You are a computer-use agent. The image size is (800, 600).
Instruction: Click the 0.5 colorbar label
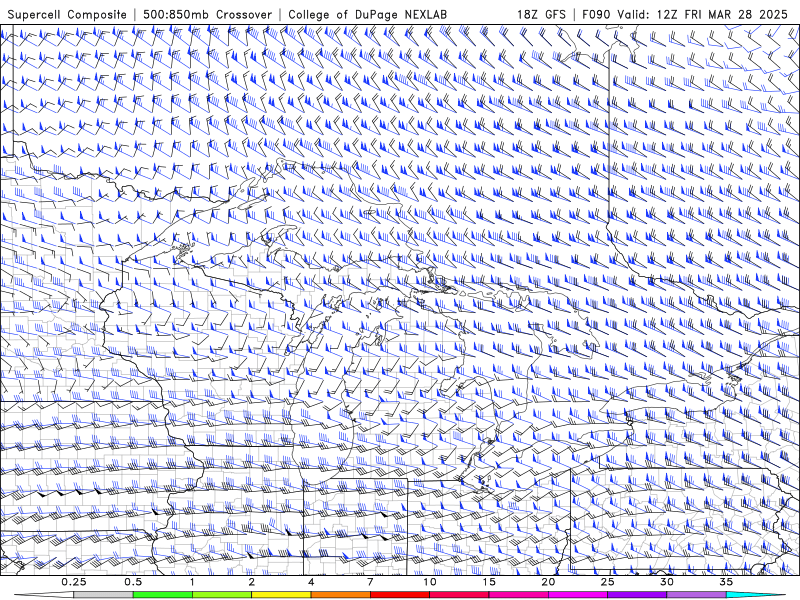(133, 582)
